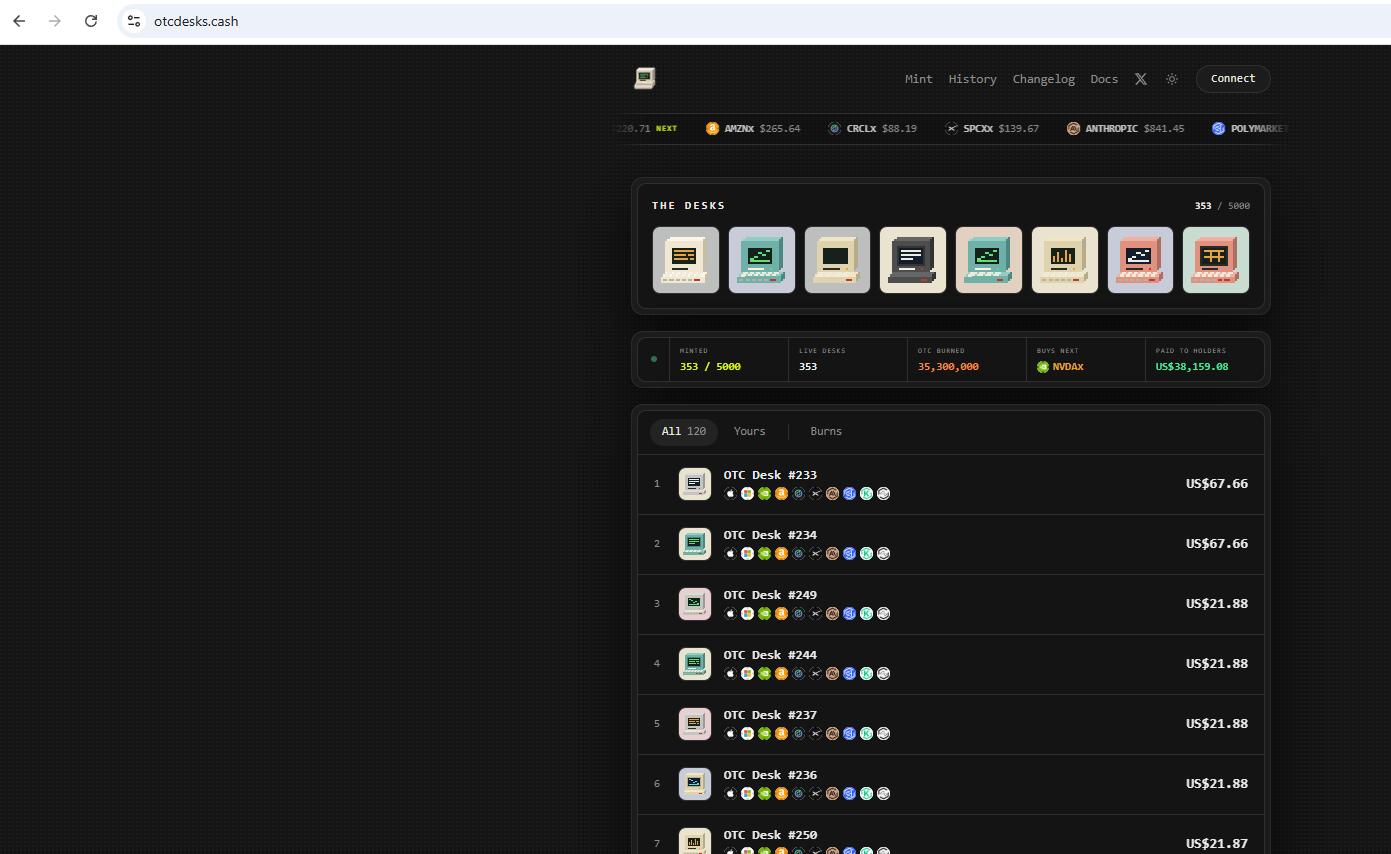Go to the History page
Viewport: 1391px width, 854px height.
coord(973,79)
